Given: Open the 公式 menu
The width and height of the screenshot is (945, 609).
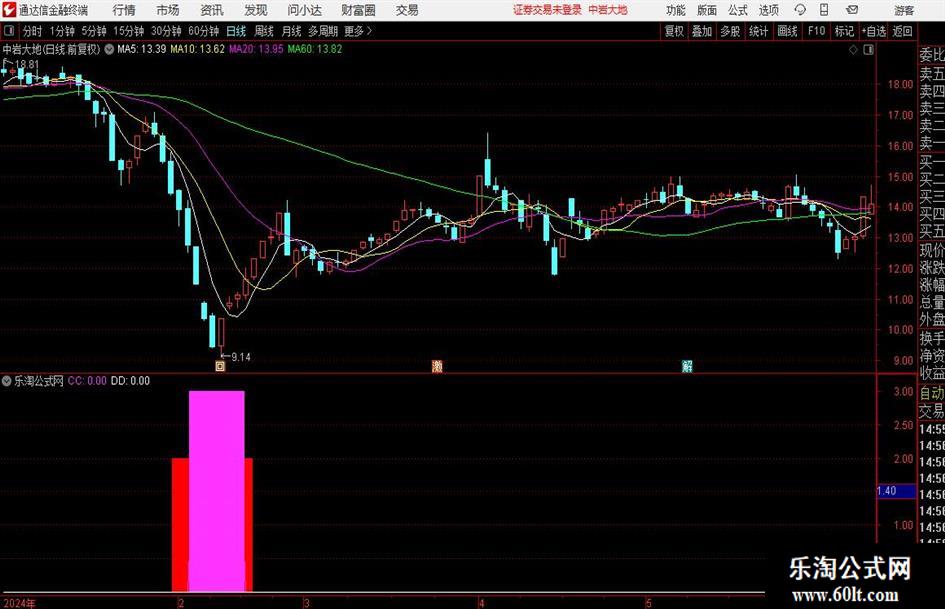Looking at the screenshot, I should pos(738,10).
